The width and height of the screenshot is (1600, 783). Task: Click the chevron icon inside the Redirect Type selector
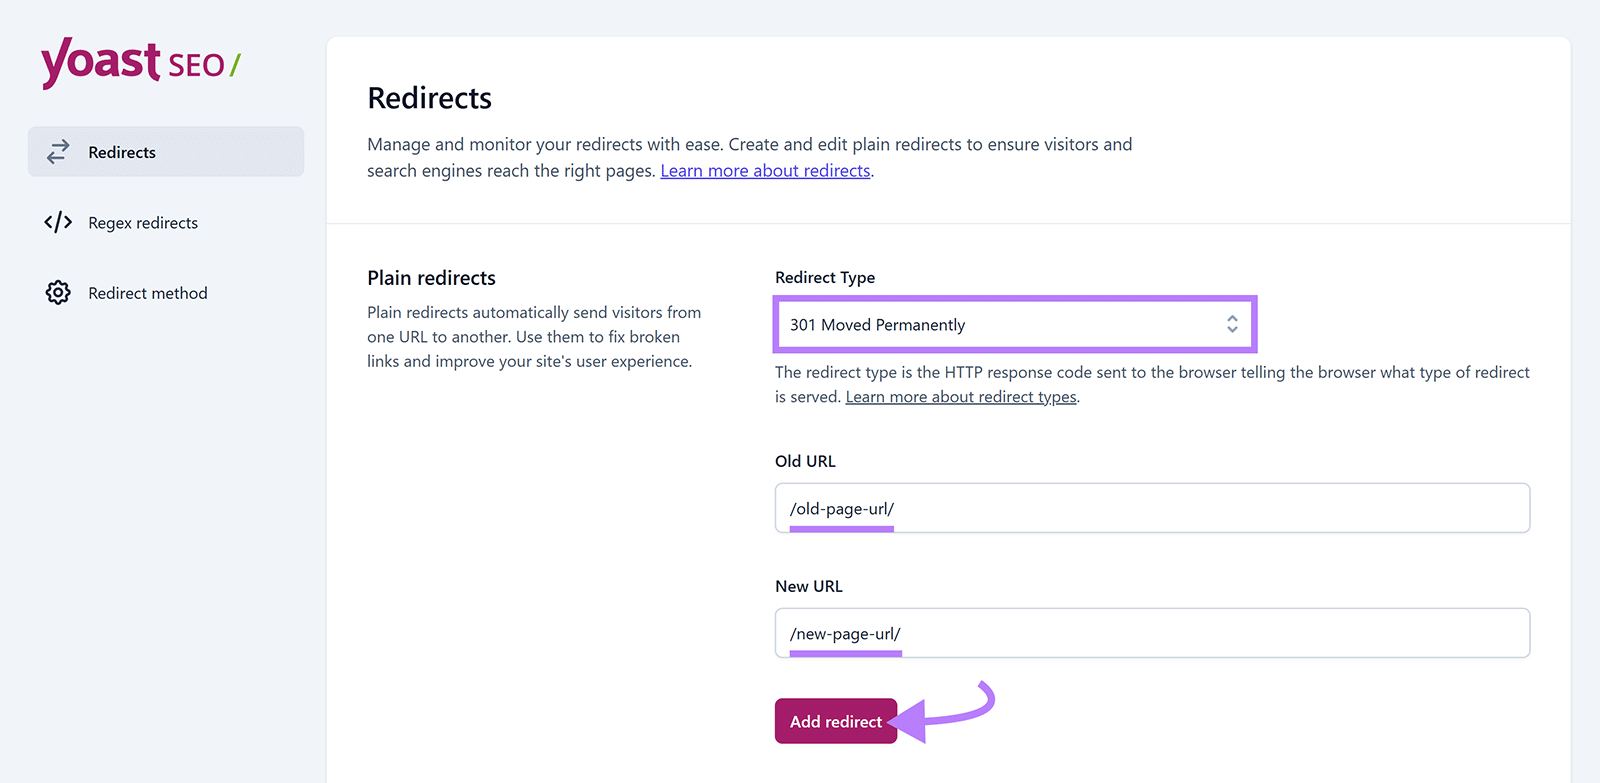(x=1233, y=324)
